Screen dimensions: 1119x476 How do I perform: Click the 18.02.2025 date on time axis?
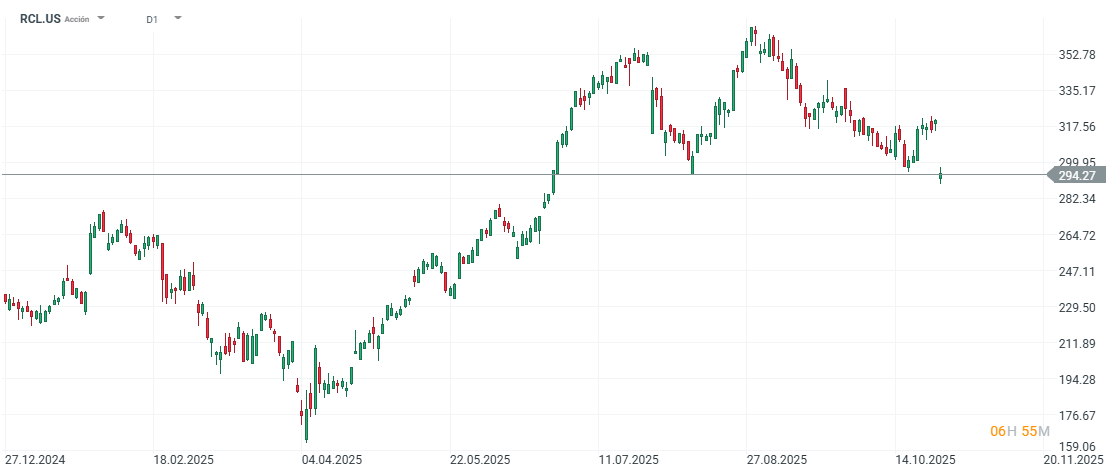[184, 460]
